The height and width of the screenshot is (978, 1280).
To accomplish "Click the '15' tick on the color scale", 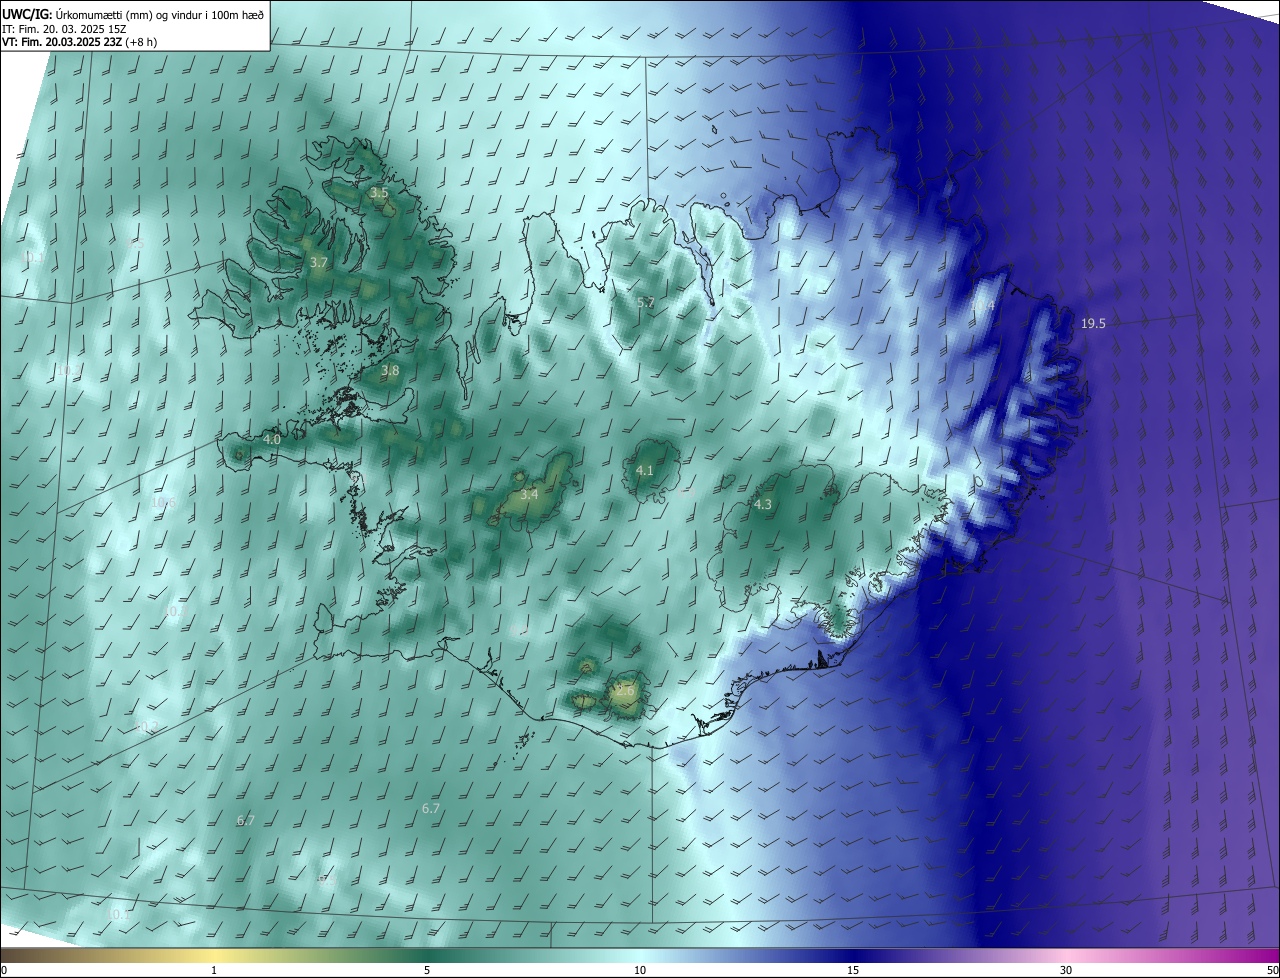I will [x=853, y=970].
